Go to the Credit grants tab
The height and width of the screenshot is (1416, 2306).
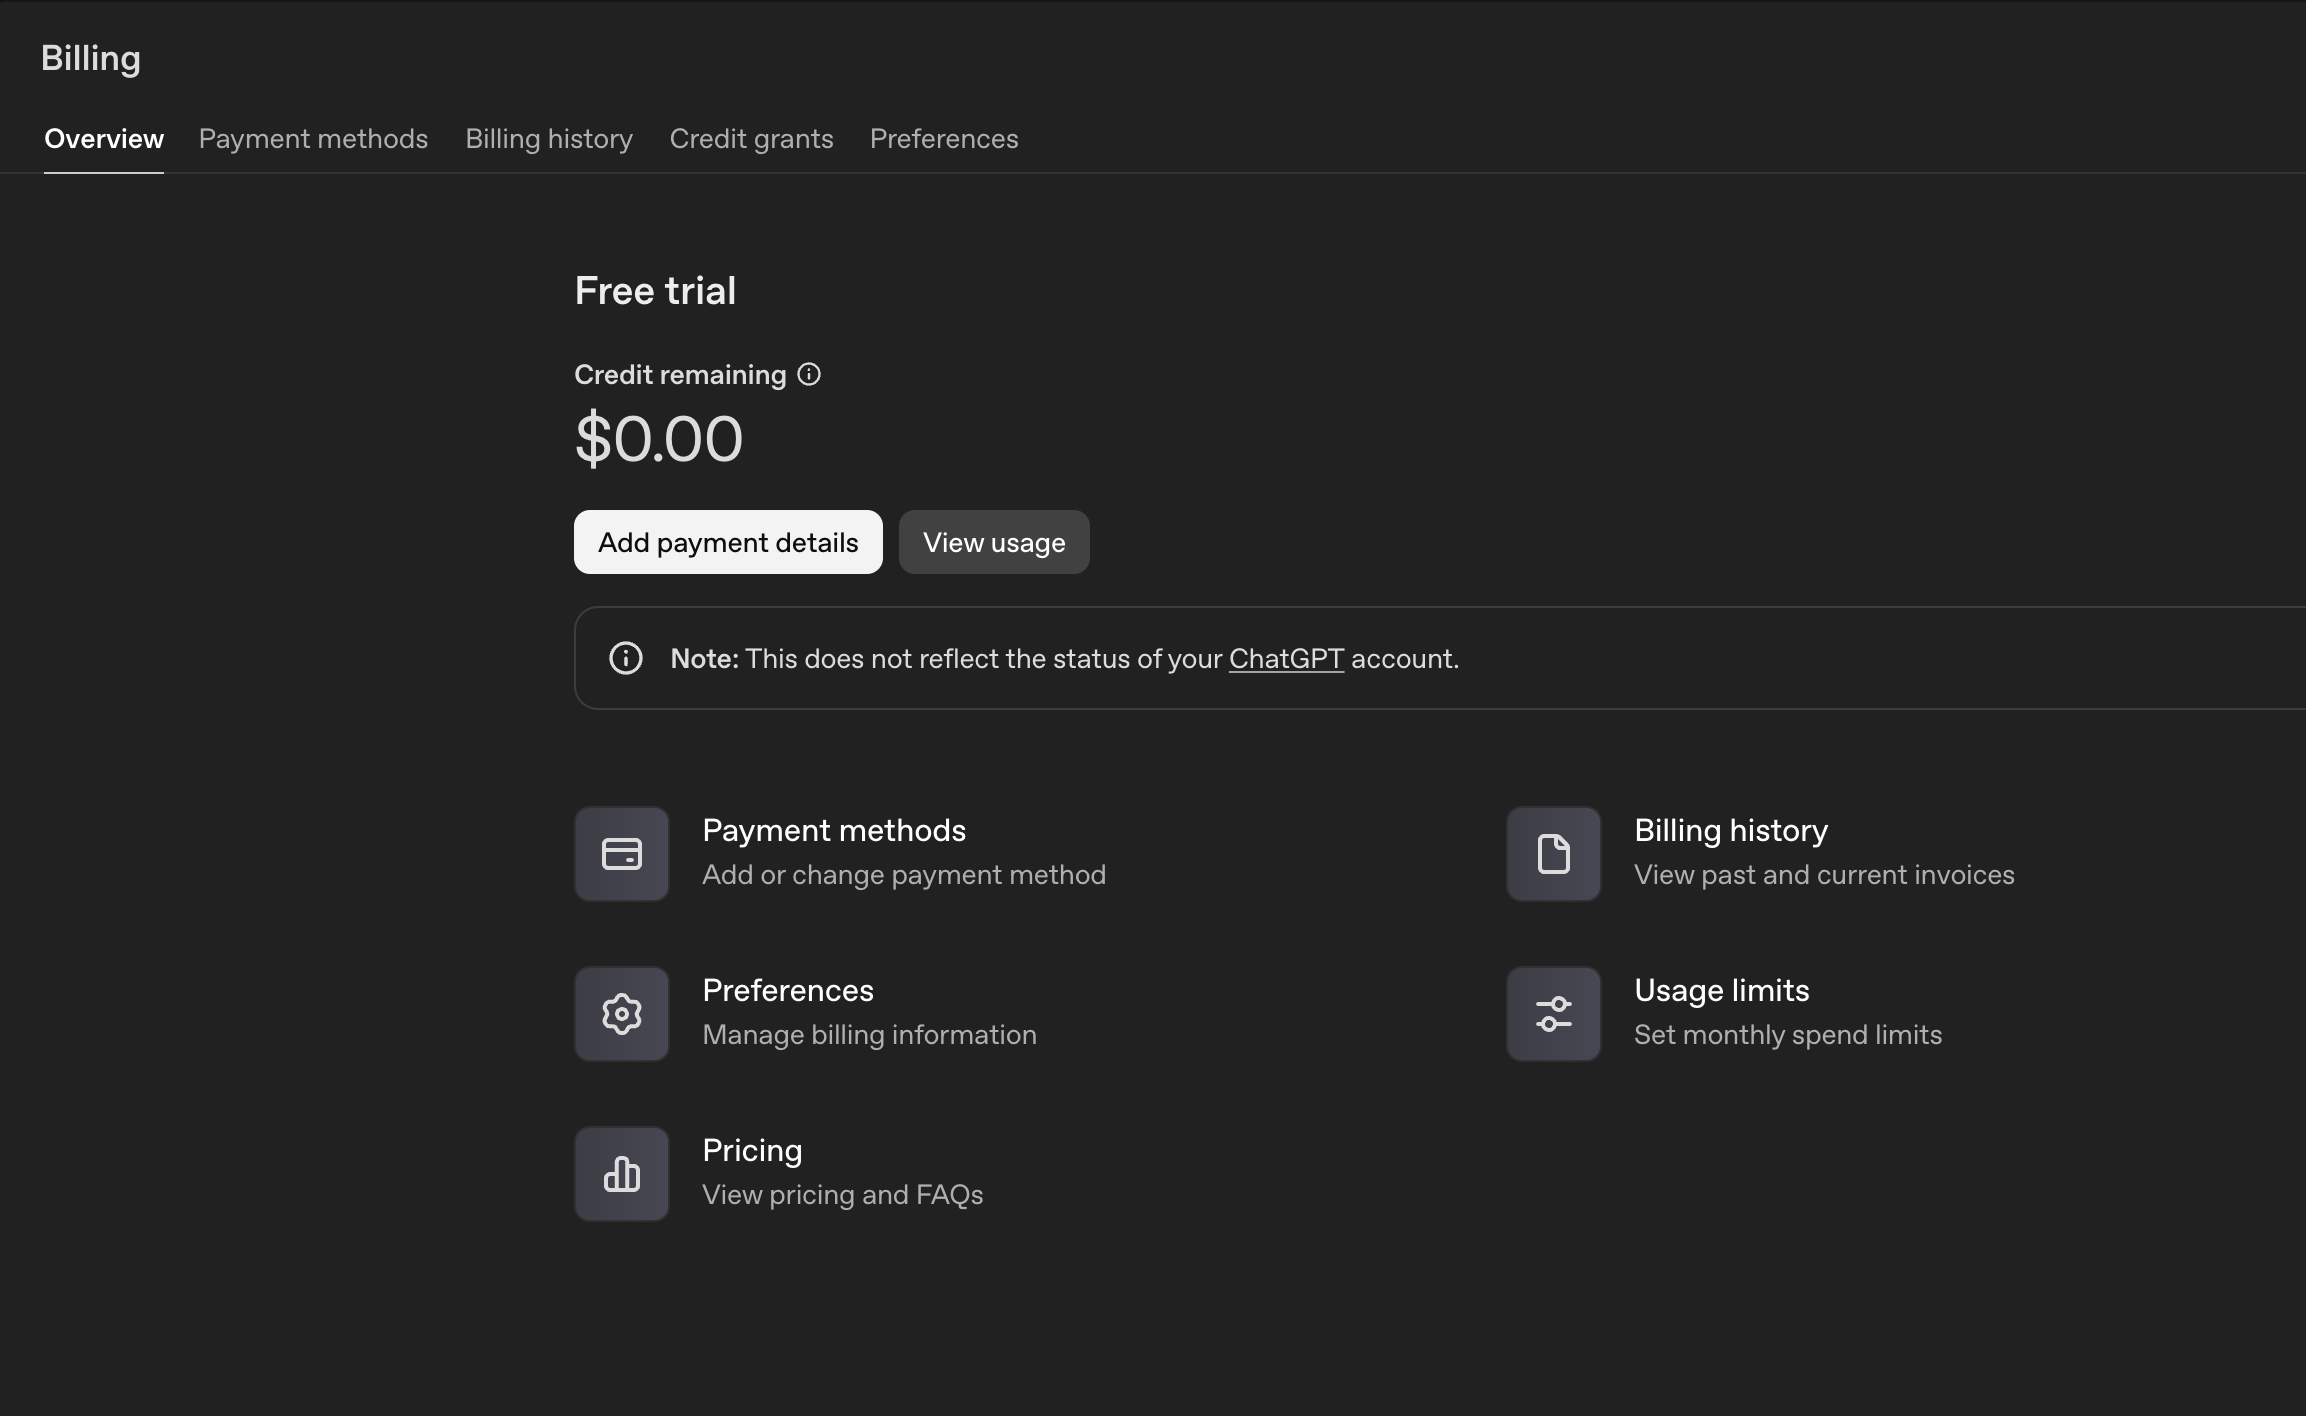click(751, 139)
